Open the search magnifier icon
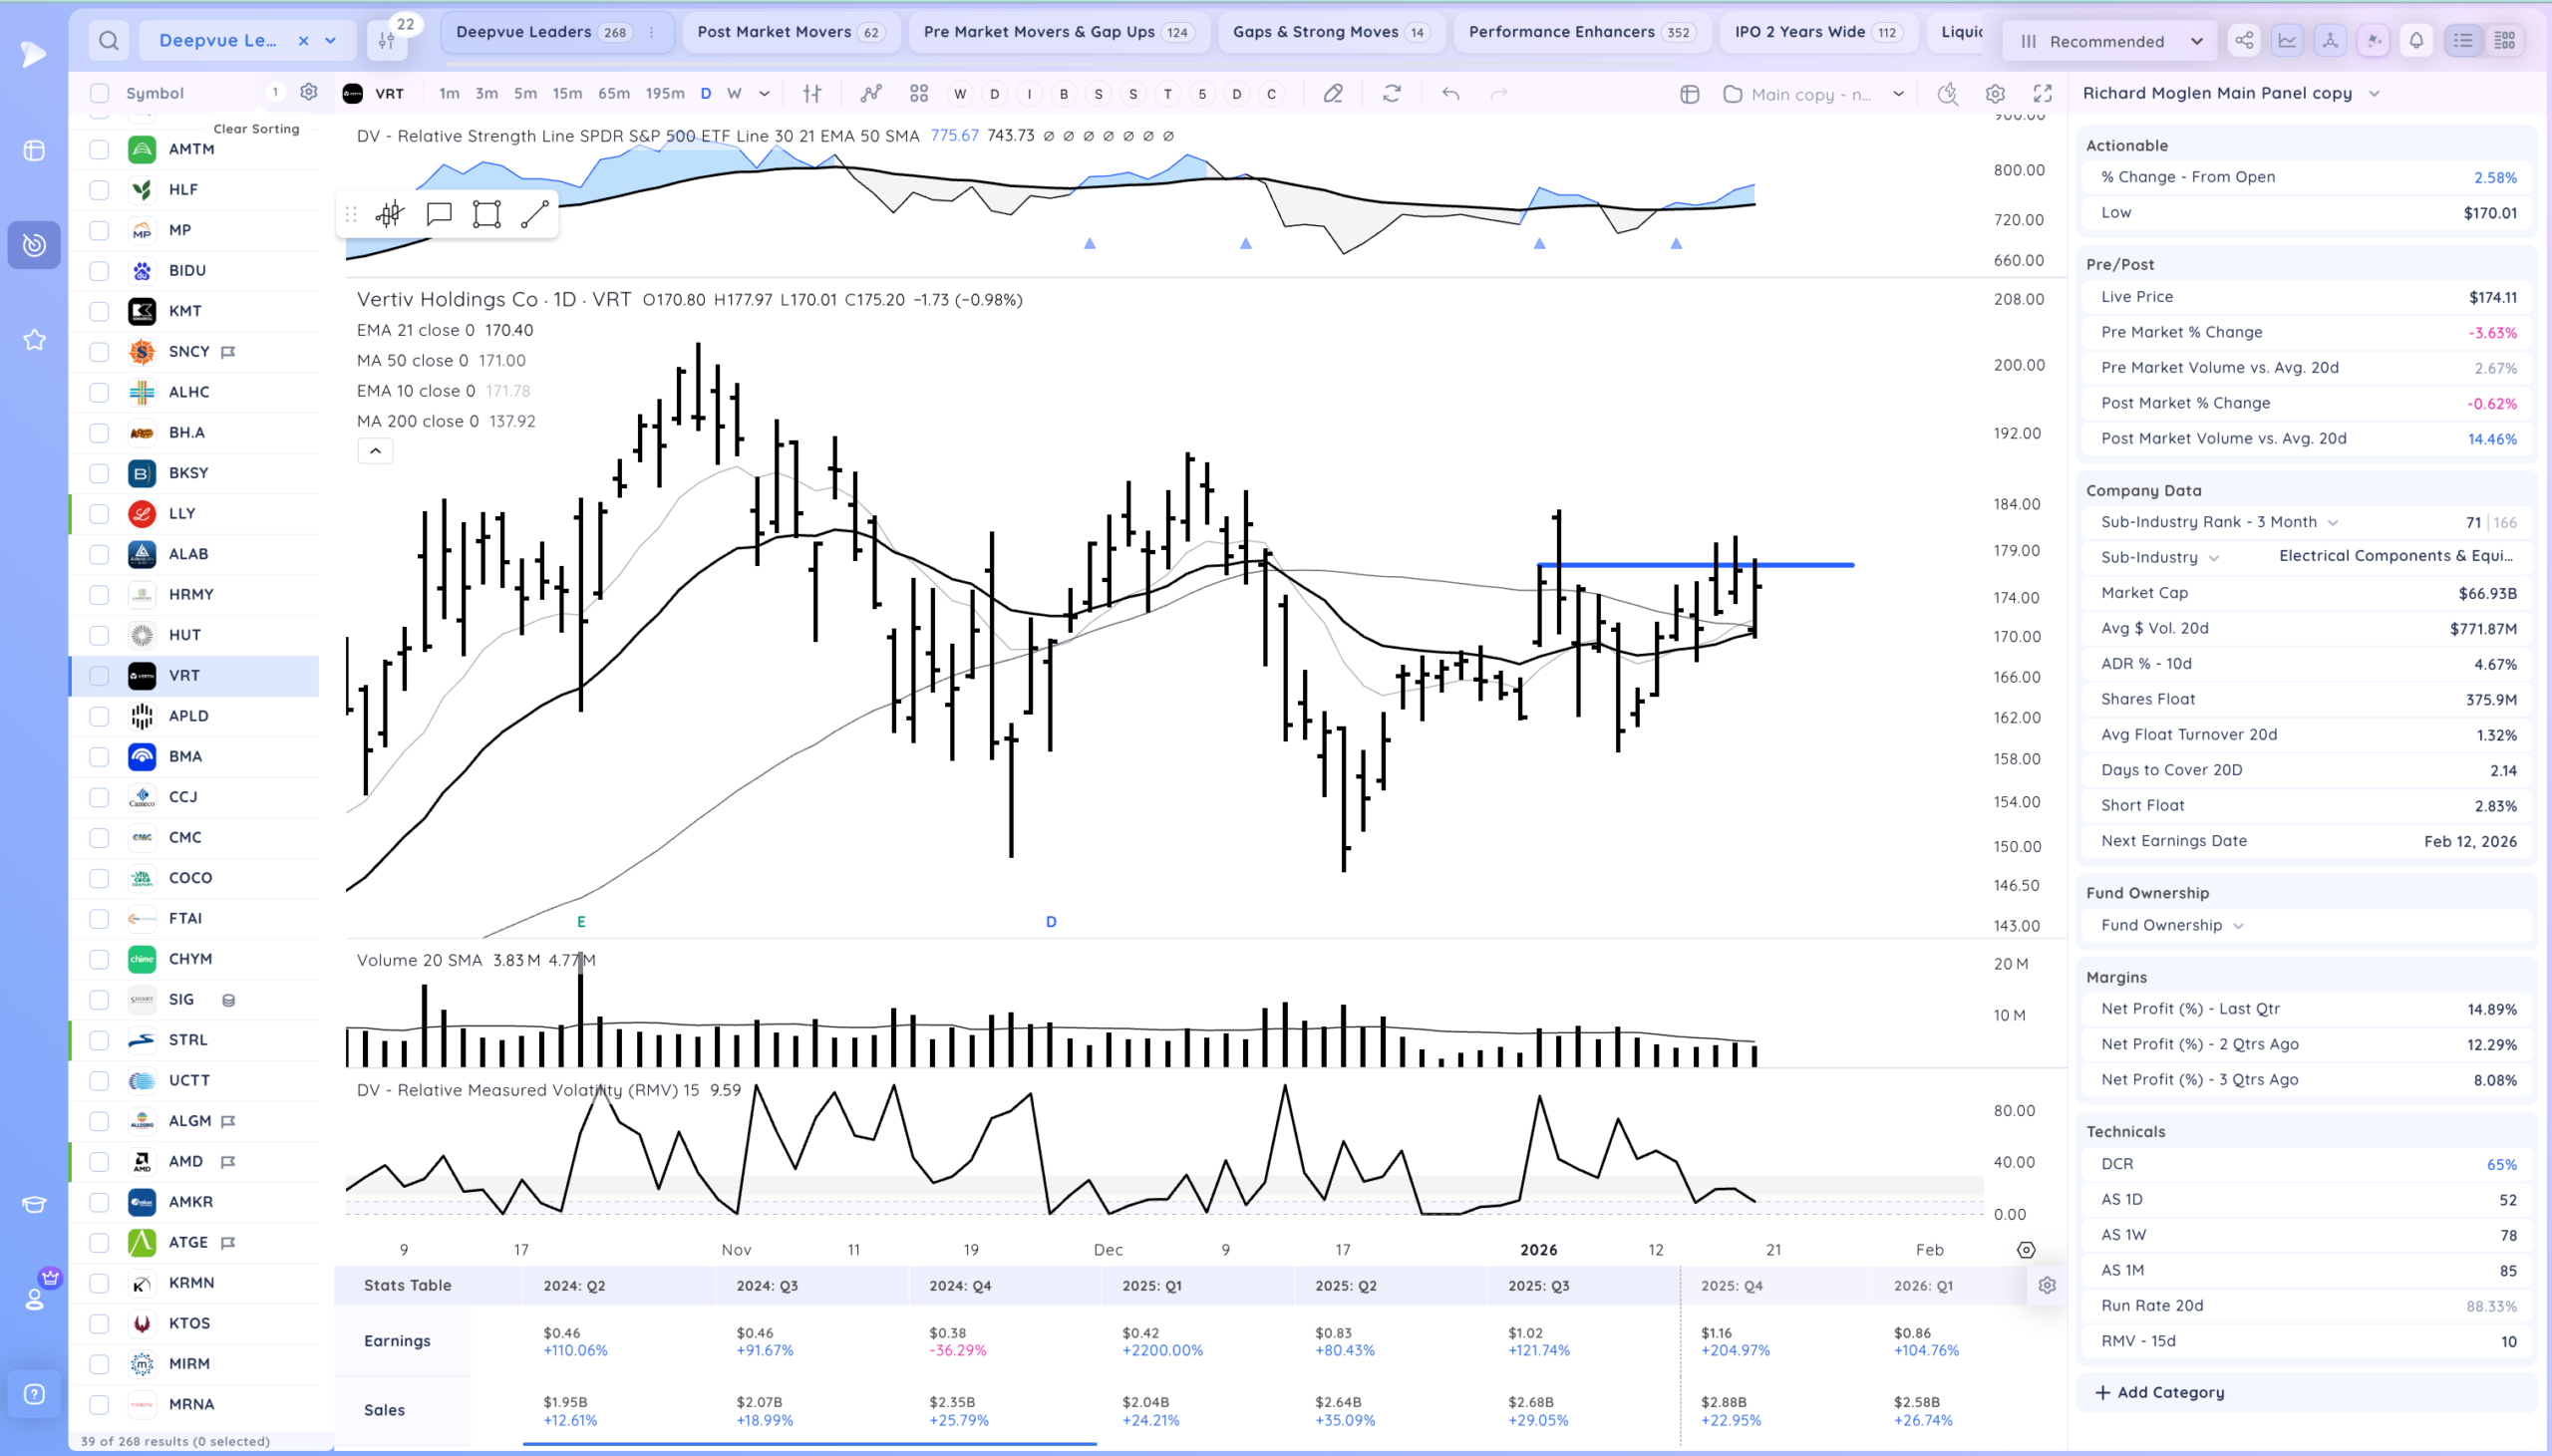 pyautogui.click(x=109, y=41)
